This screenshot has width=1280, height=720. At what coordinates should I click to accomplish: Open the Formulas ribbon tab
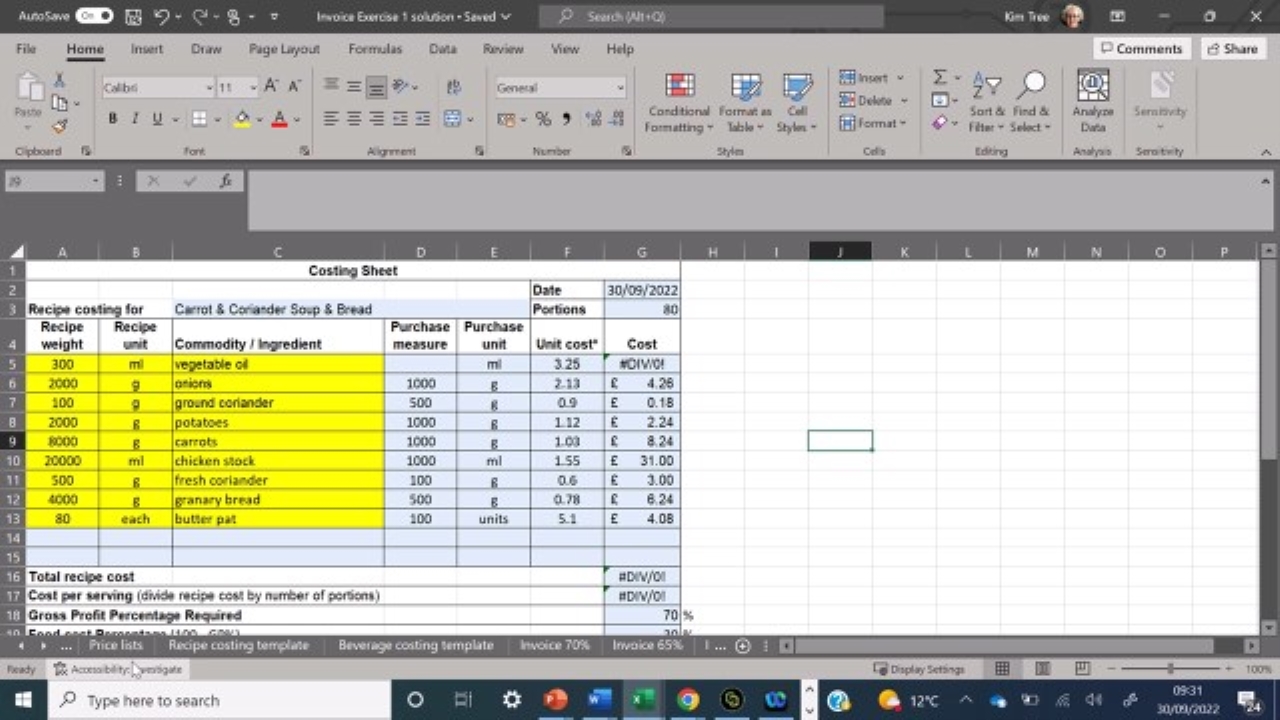click(375, 49)
